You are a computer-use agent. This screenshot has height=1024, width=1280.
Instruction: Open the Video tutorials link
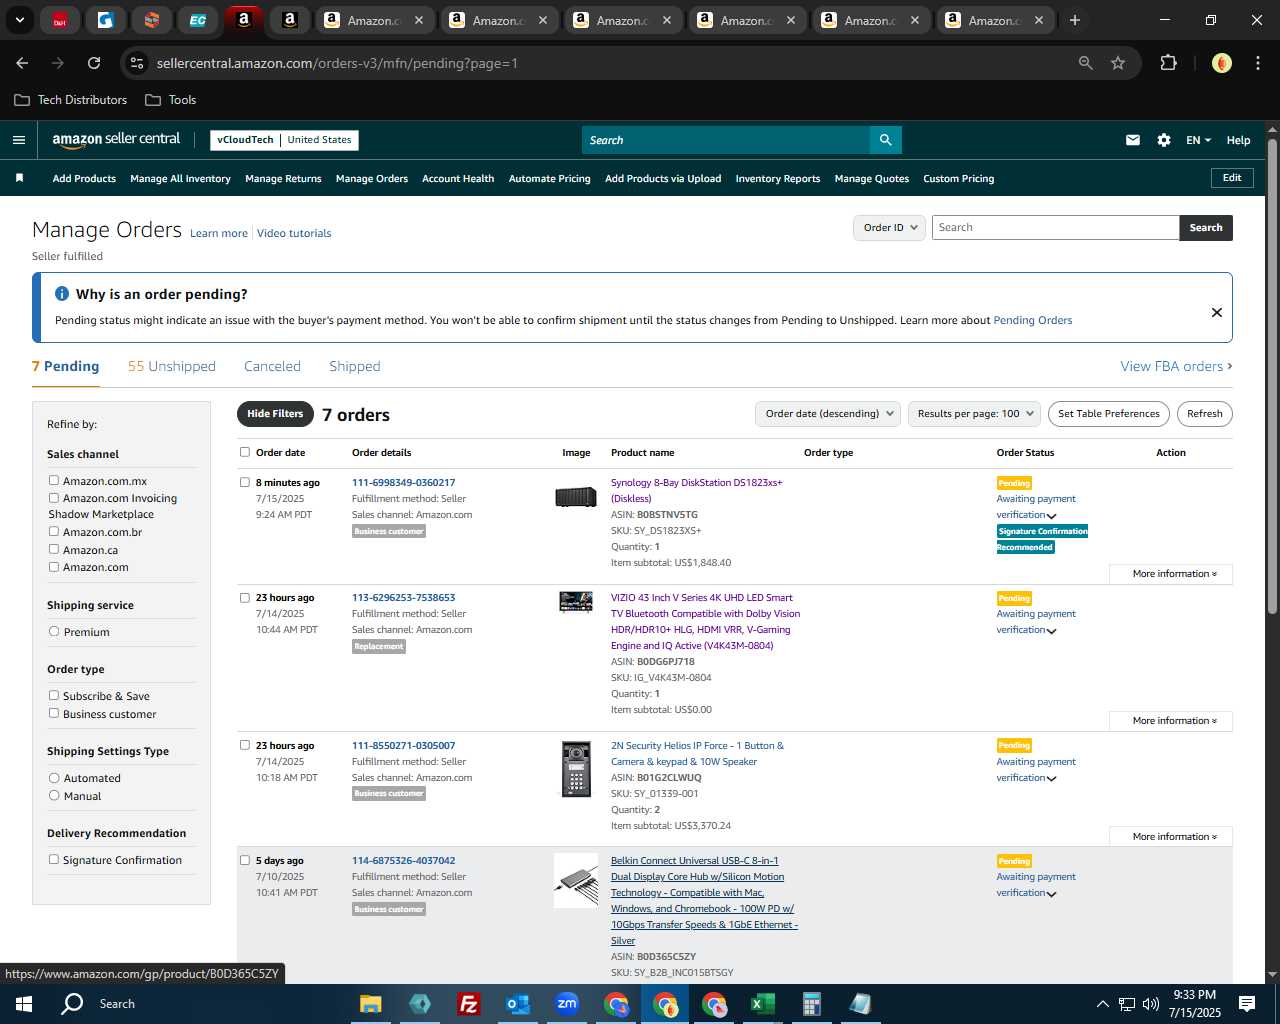coord(294,233)
